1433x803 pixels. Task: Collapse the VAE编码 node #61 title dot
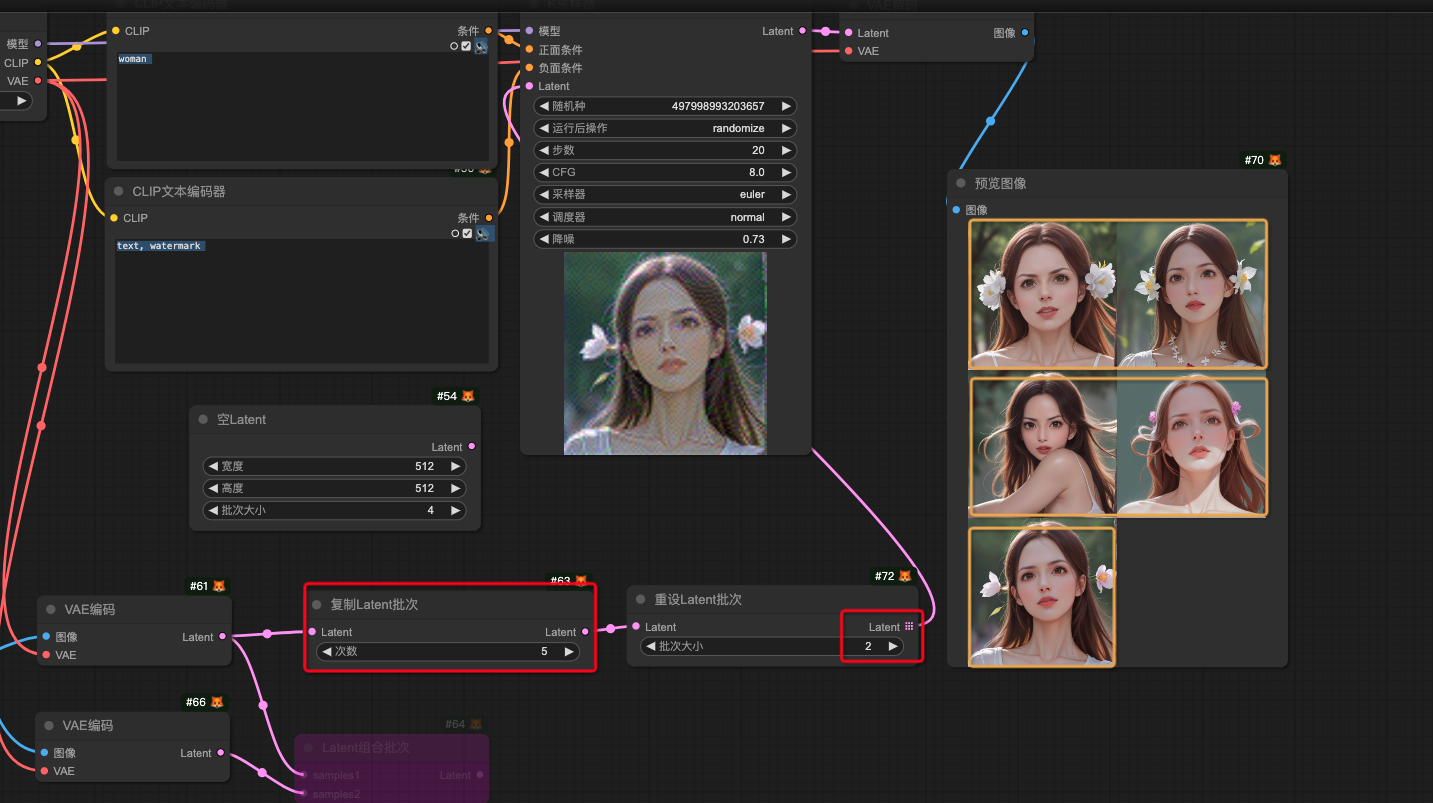[52, 610]
